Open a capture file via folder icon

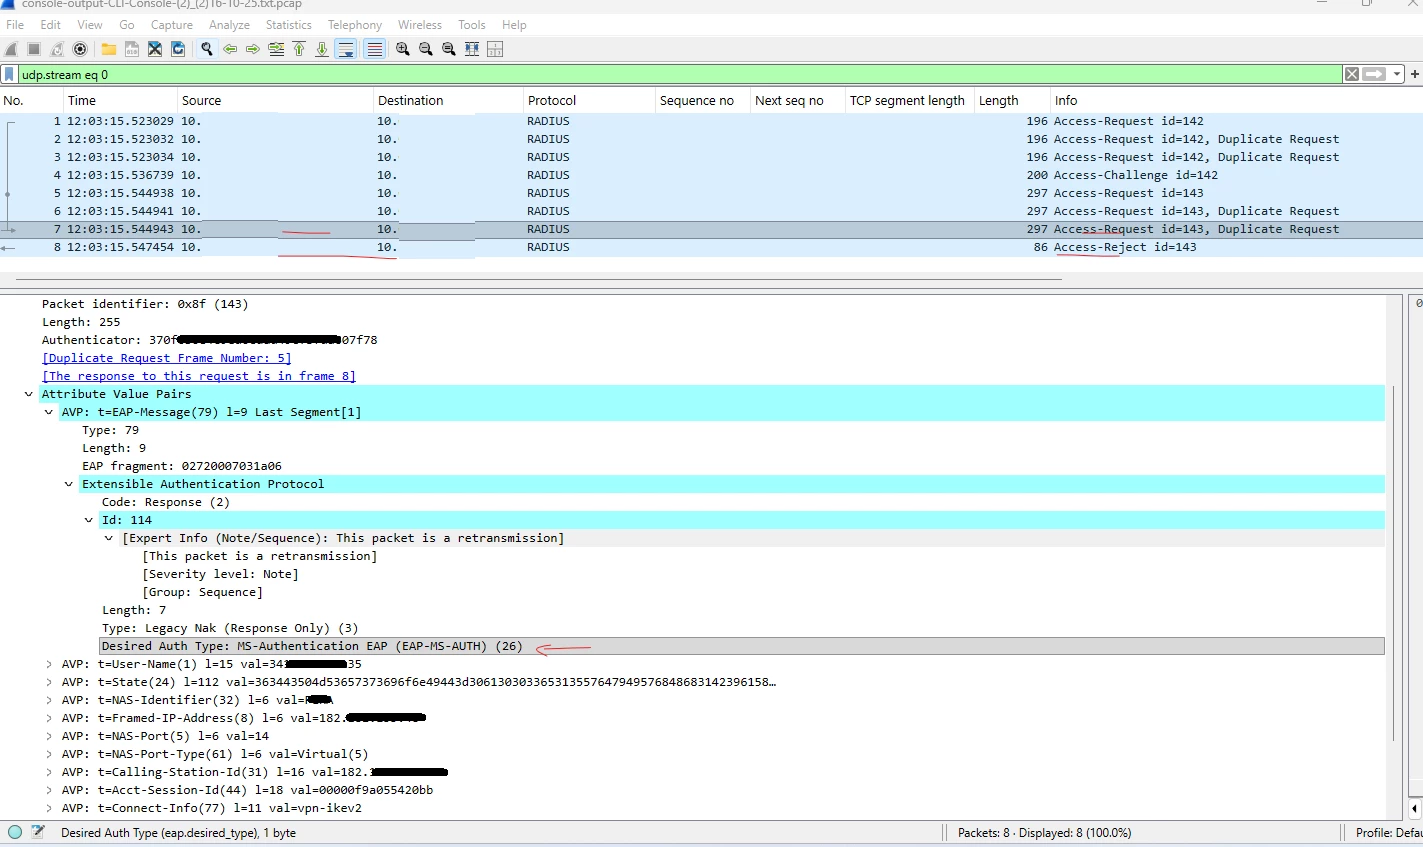(108, 49)
